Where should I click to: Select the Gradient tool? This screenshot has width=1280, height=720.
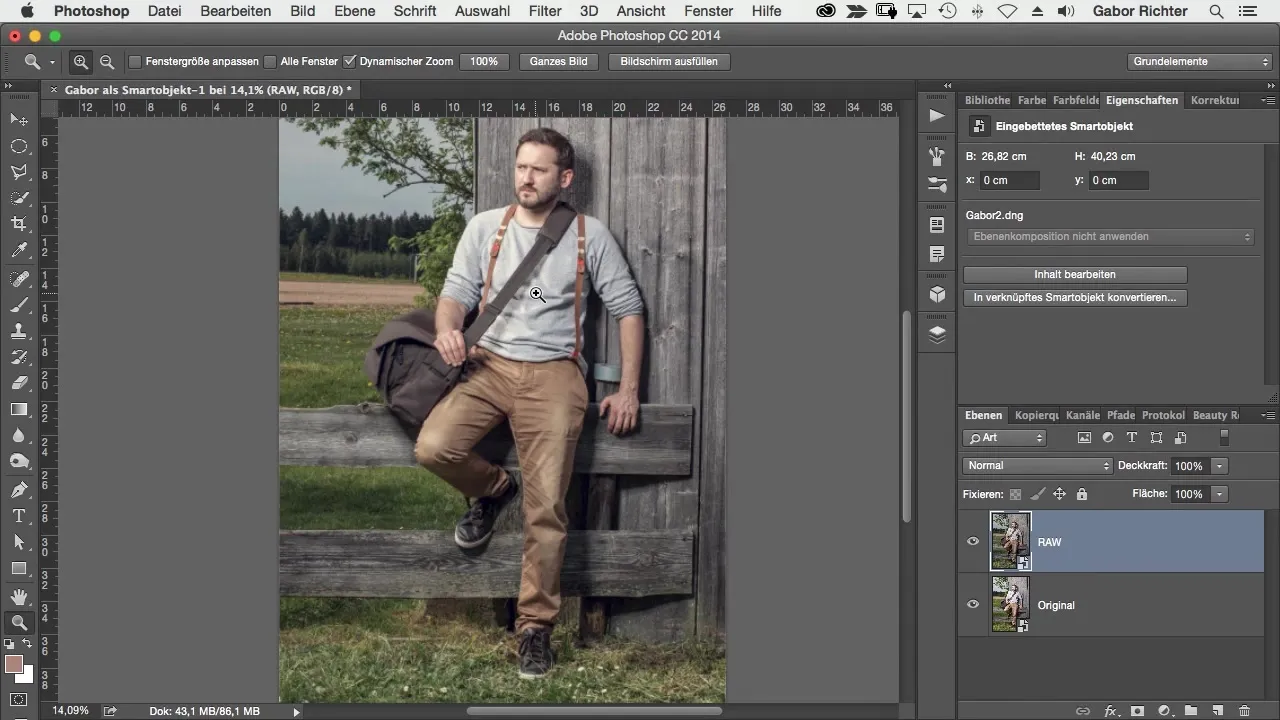coord(19,409)
